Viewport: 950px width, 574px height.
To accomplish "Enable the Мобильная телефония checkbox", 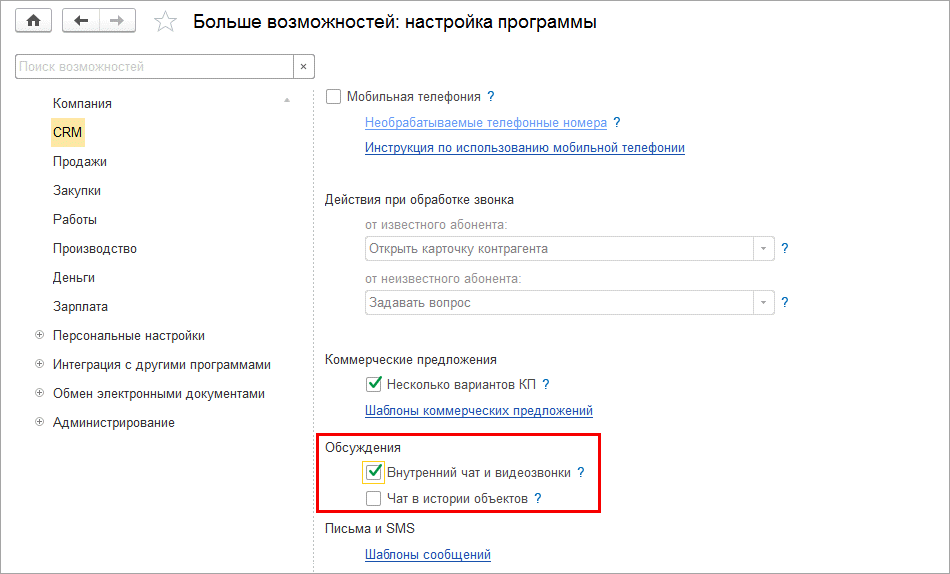I will coord(334,97).
